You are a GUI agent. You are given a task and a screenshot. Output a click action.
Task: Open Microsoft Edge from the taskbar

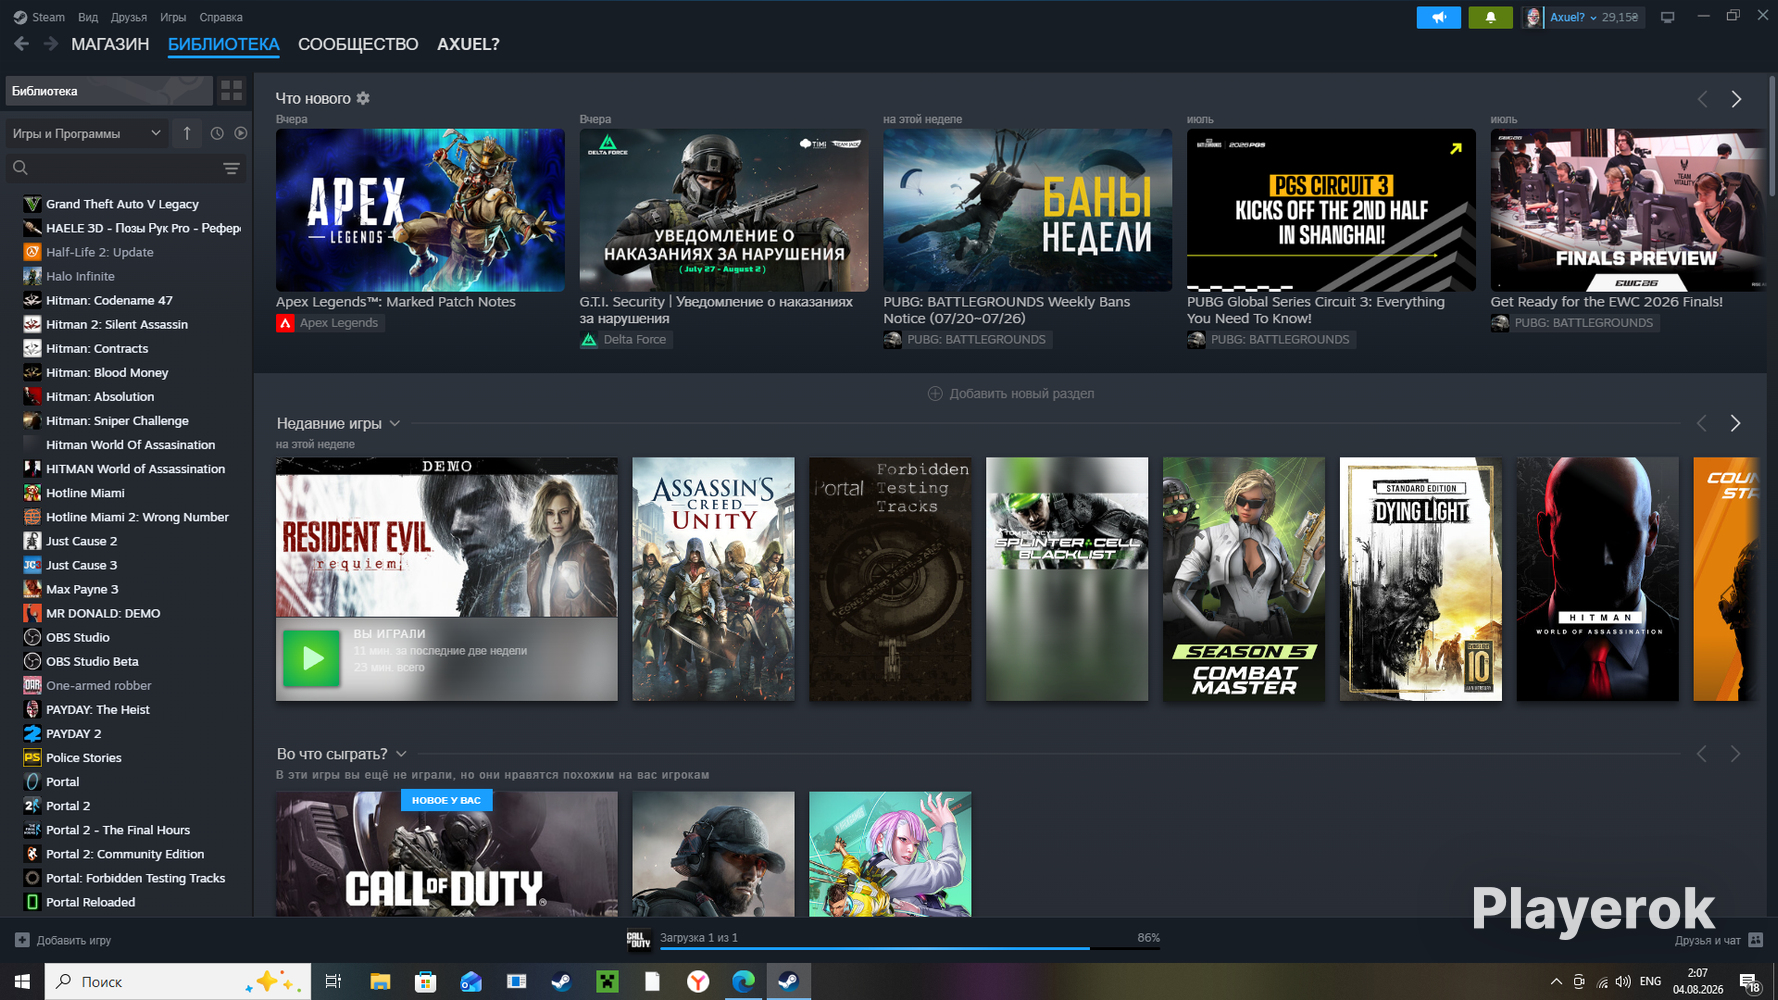(x=743, y=981)
